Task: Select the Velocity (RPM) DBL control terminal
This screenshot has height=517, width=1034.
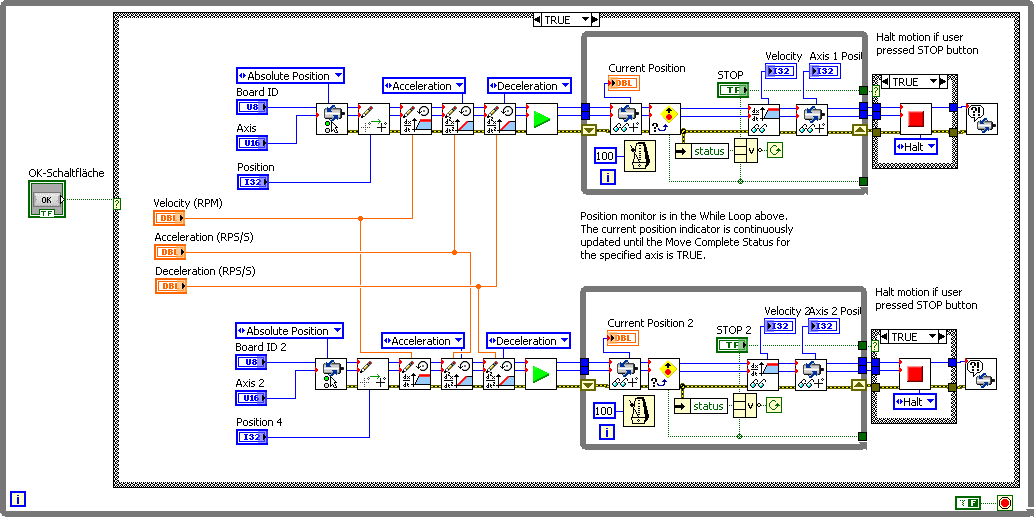Action: tap(170, 218)
